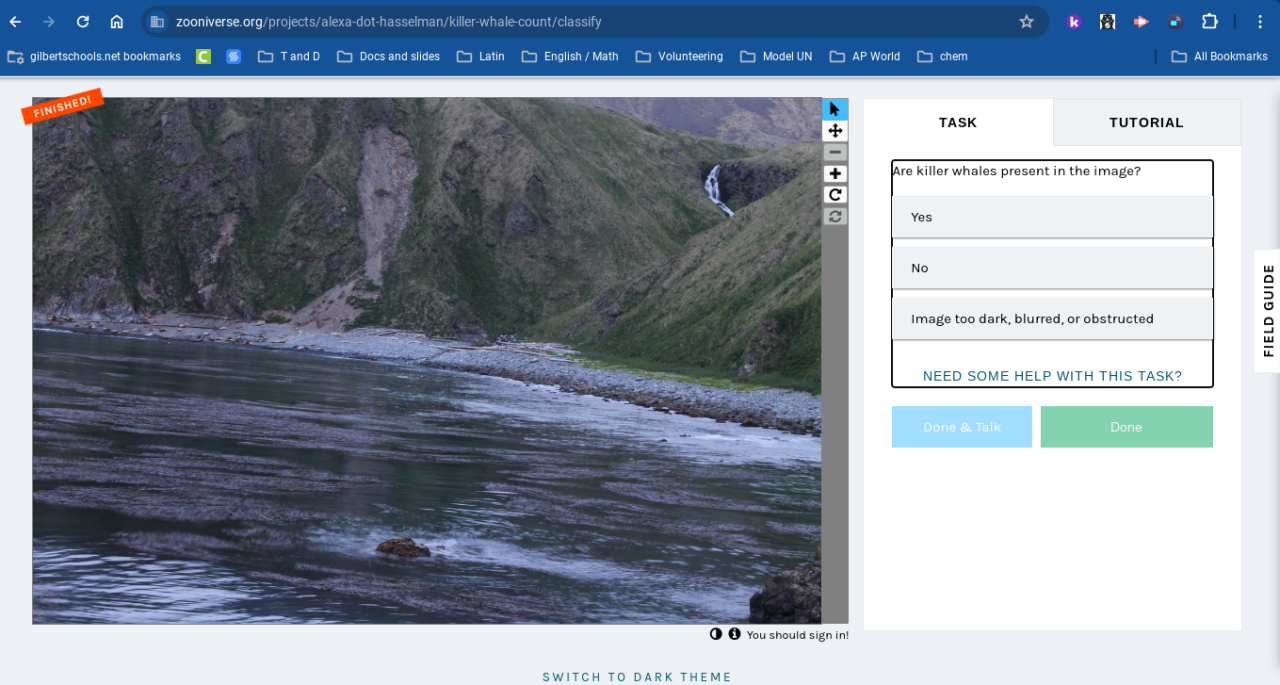1280x685 pixels.
Task: Go back in browser history
Action: coord(15,21)
